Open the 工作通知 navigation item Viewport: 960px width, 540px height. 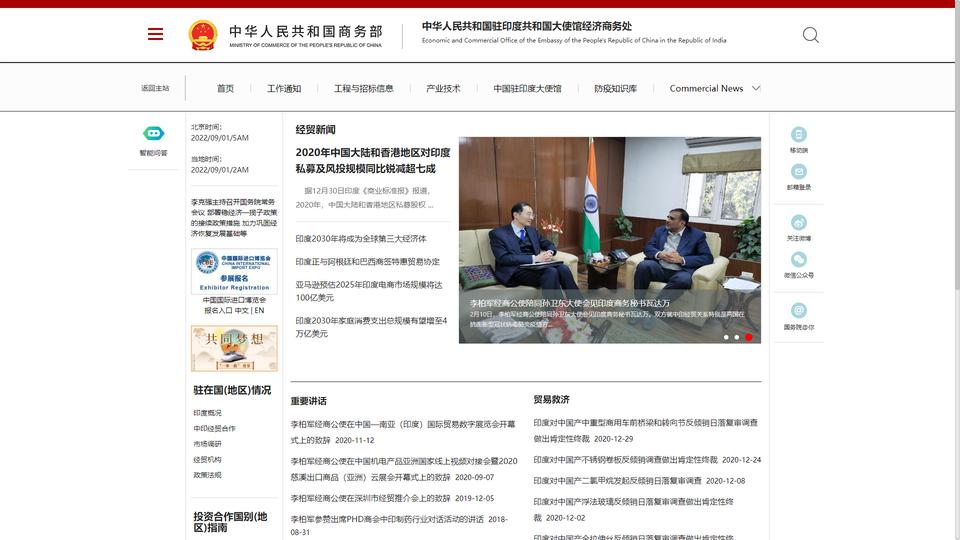tap(284, 88)
